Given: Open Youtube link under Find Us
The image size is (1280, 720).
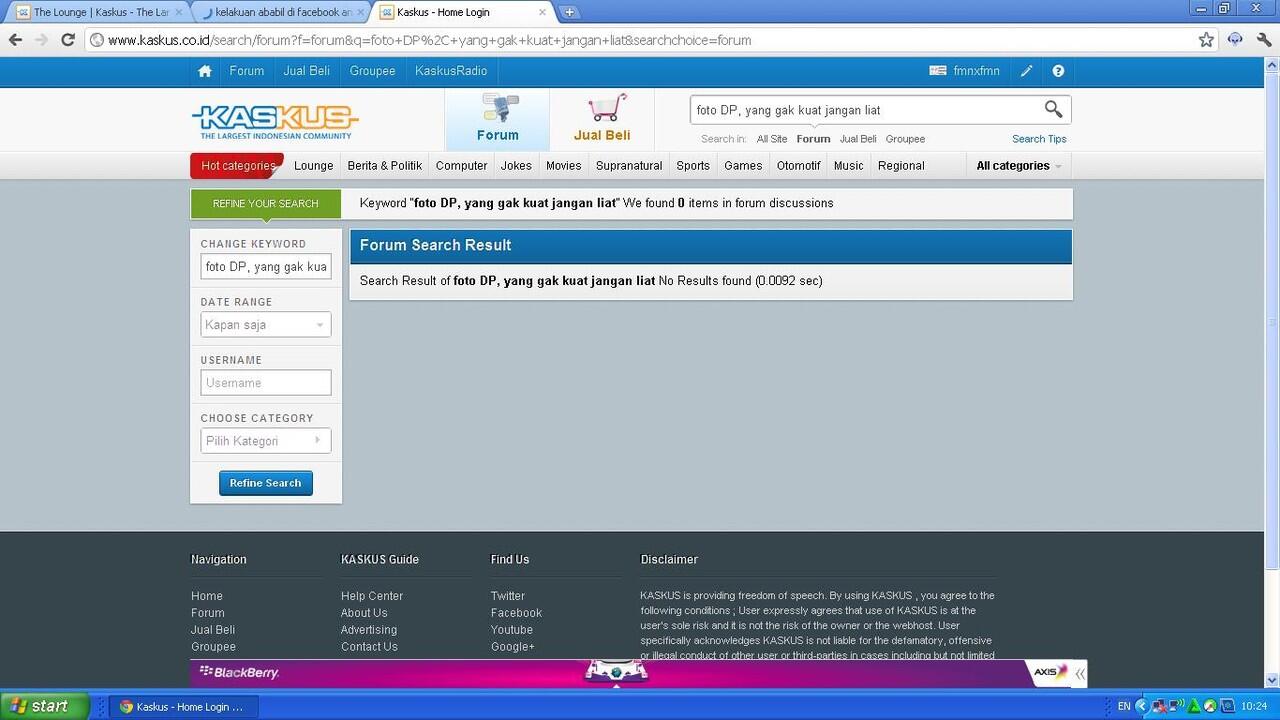Looking at the screenshot, I should tap(512, 630).
